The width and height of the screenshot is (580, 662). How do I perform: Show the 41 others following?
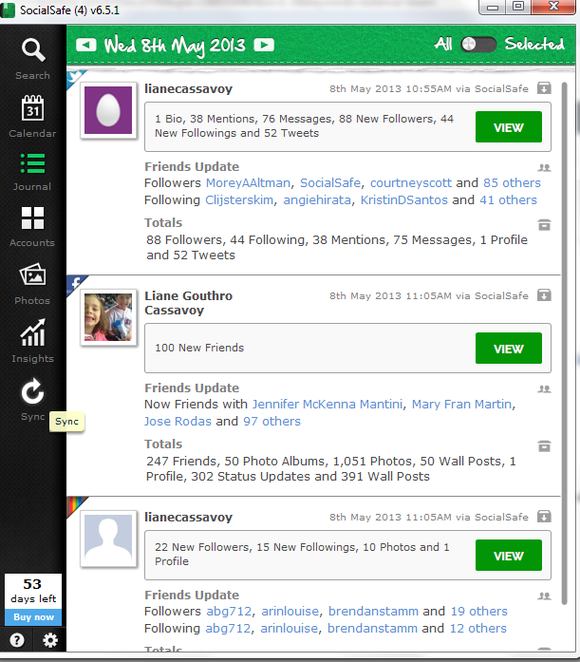coord(508,200)
